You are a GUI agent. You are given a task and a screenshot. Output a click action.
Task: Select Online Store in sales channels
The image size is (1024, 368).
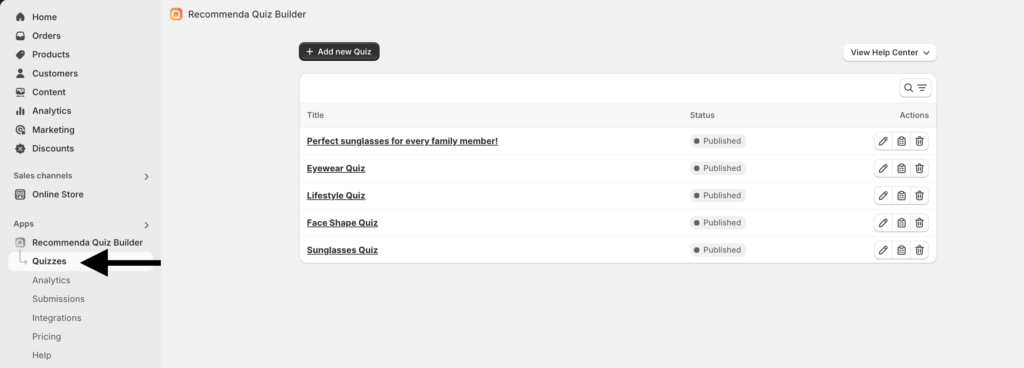point(57,194)
